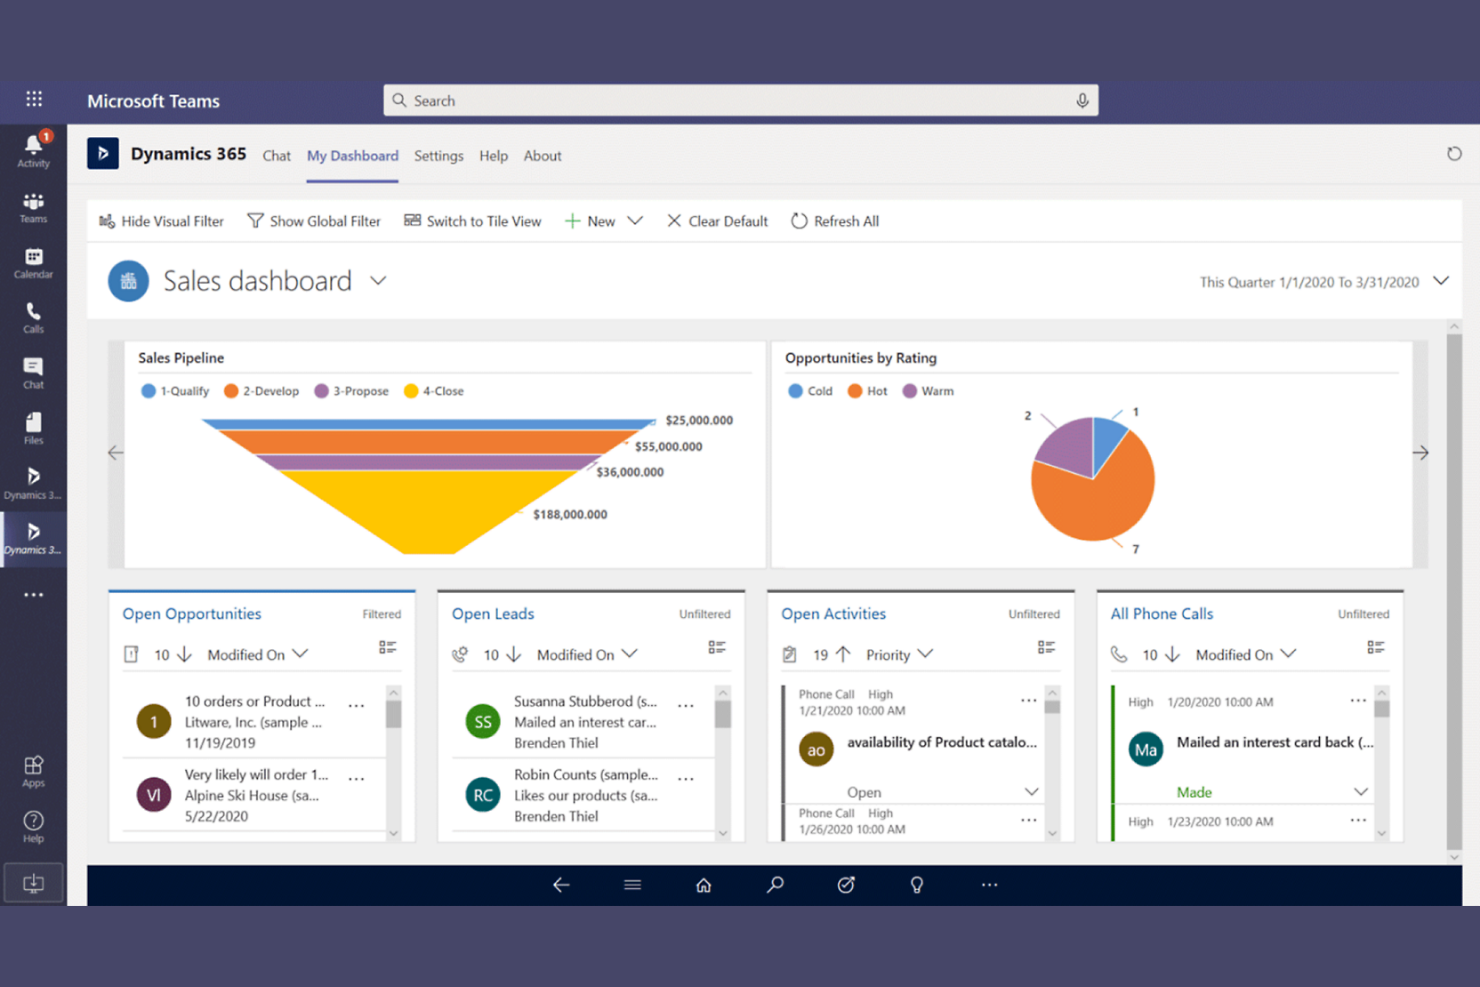The height and width of the screenshot is (987, 1480).
Task: Open the This Quarter date range dropdown
Action: (x=1441, y=281)
